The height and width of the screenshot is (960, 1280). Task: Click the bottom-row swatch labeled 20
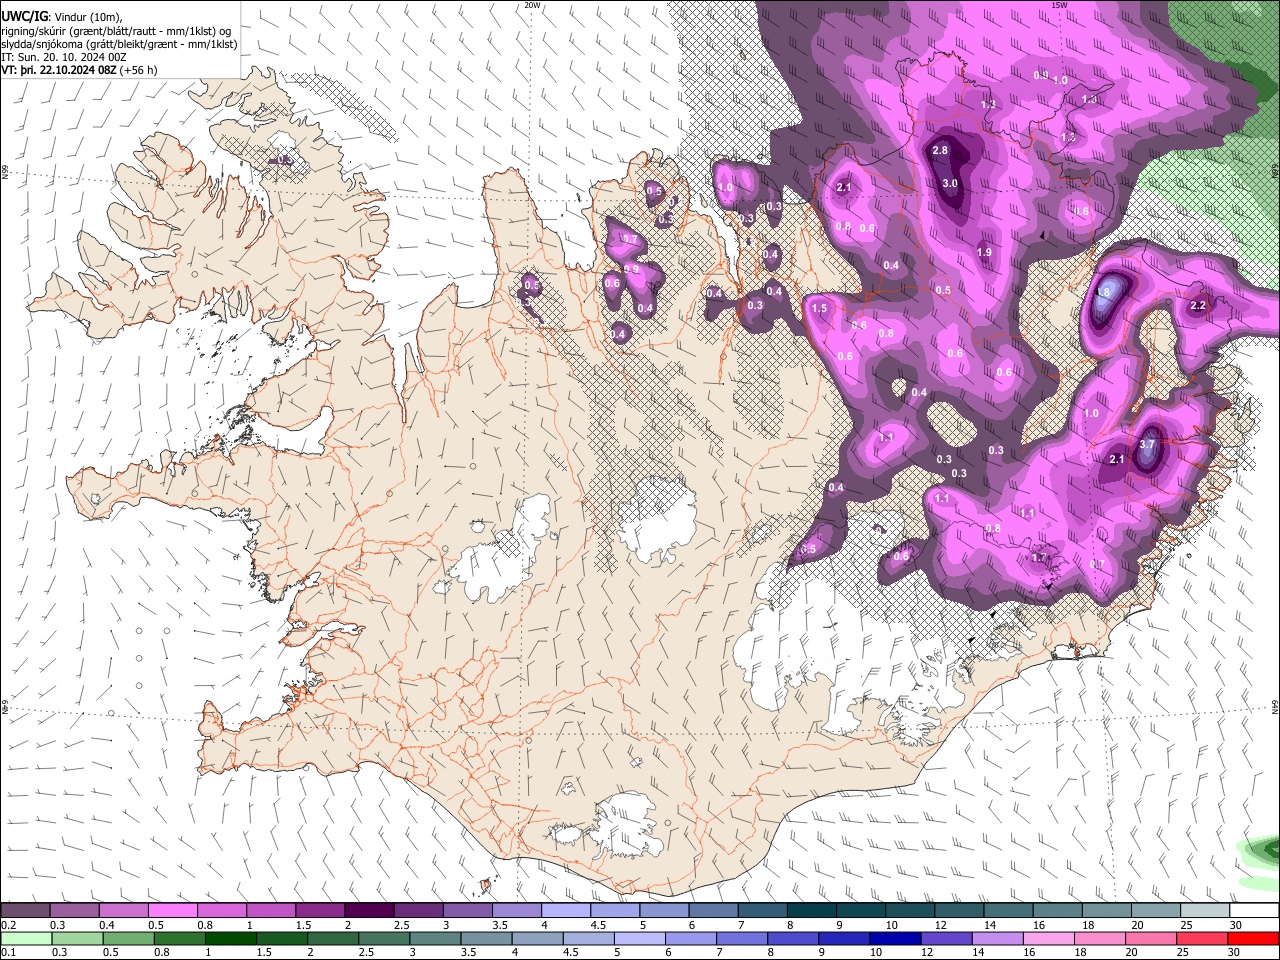(1150, 938)
